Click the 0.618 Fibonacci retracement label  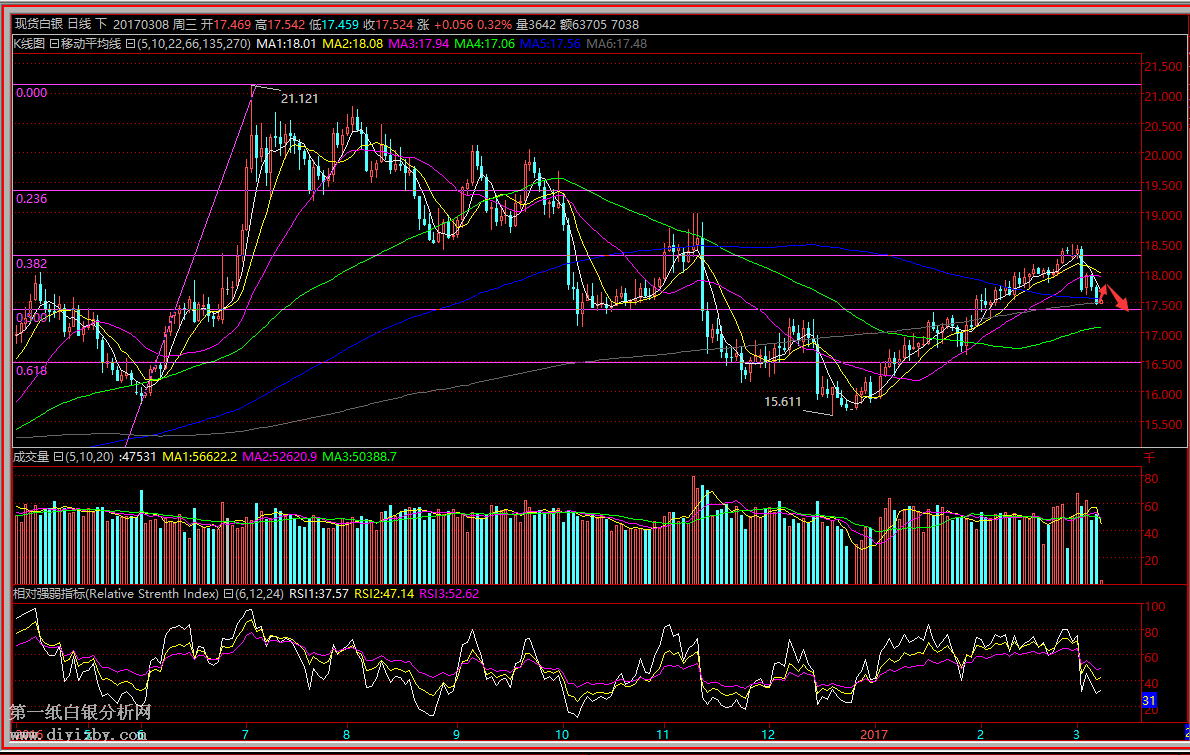click(32, 370)
